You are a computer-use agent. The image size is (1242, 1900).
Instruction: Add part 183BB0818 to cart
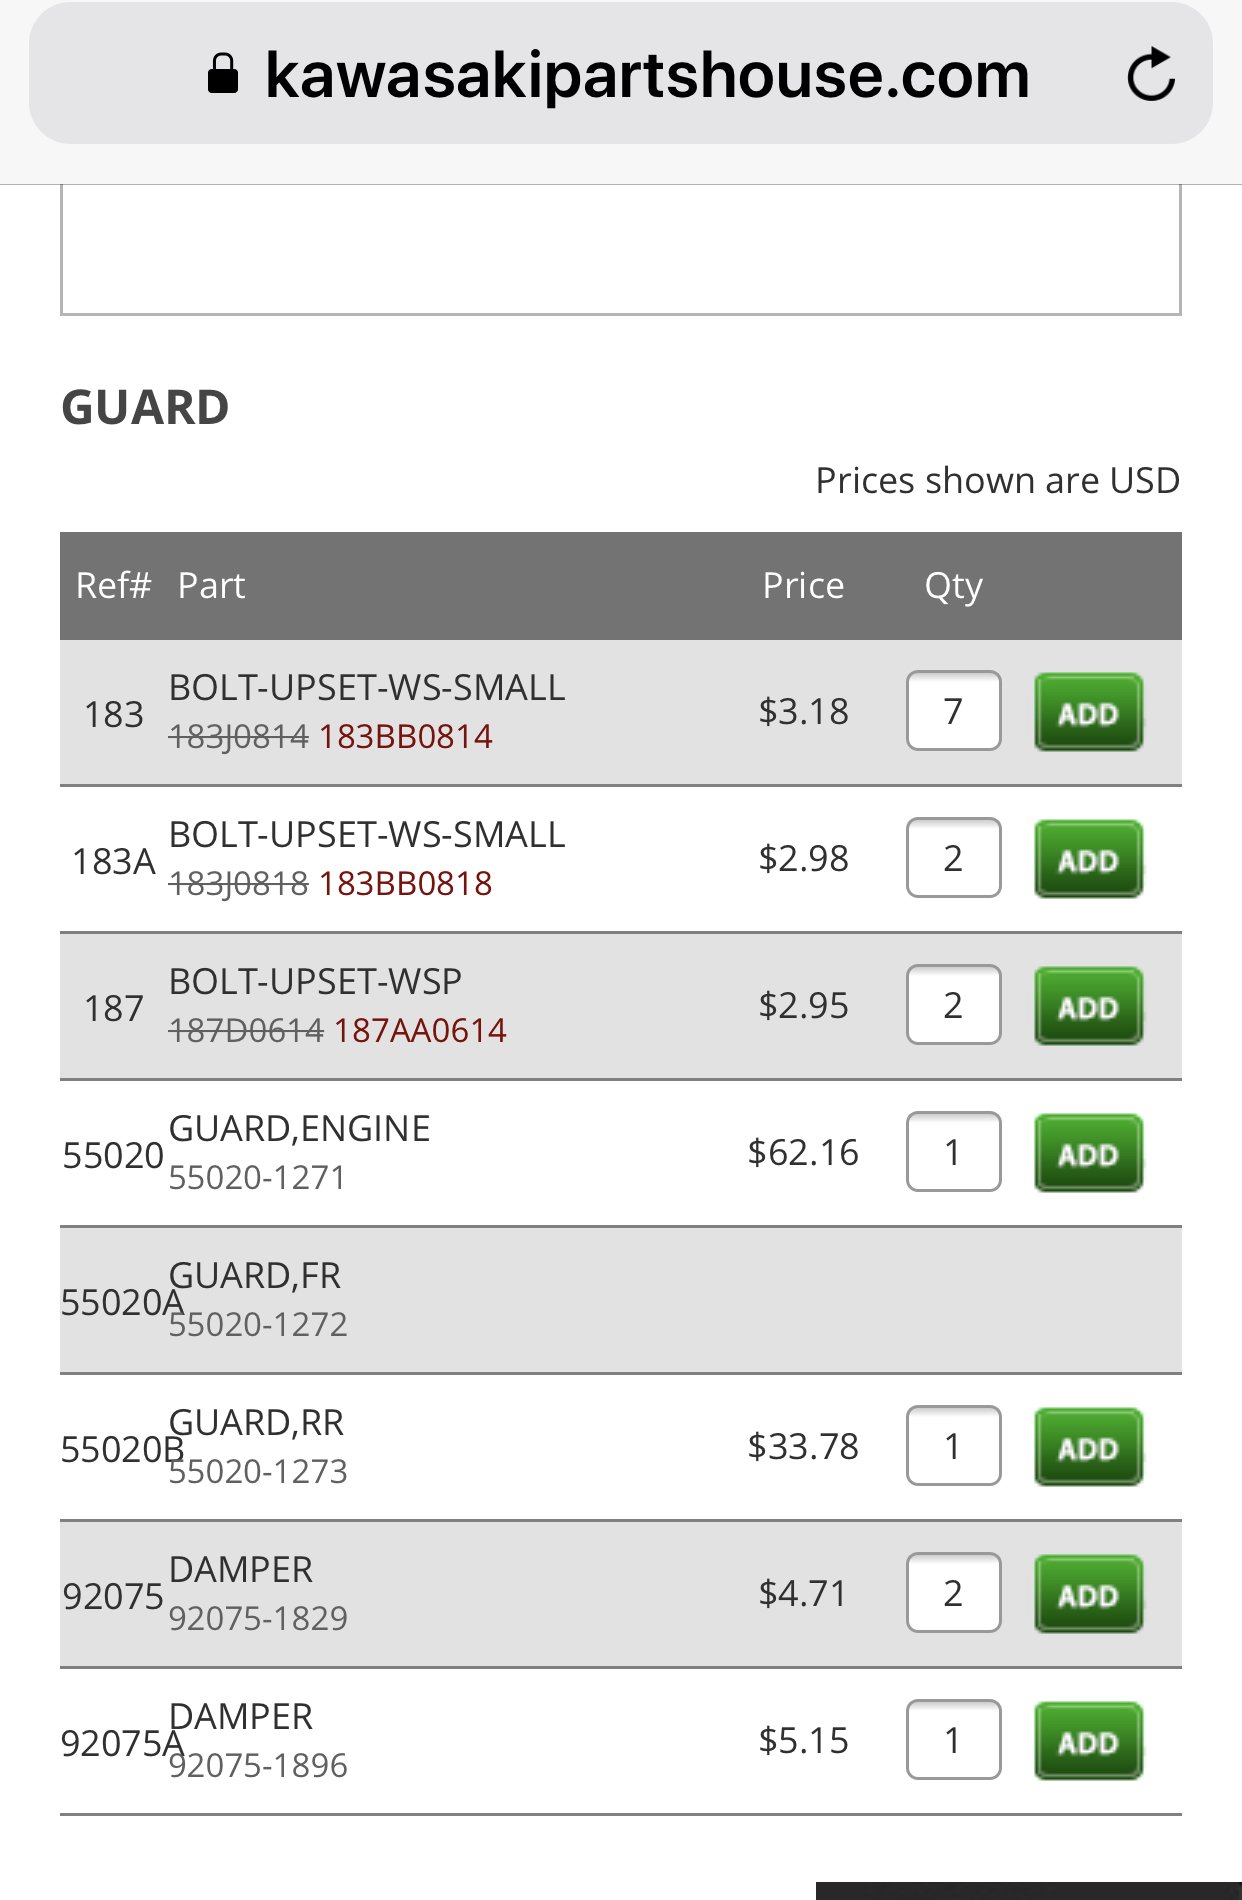[1088, 859]
